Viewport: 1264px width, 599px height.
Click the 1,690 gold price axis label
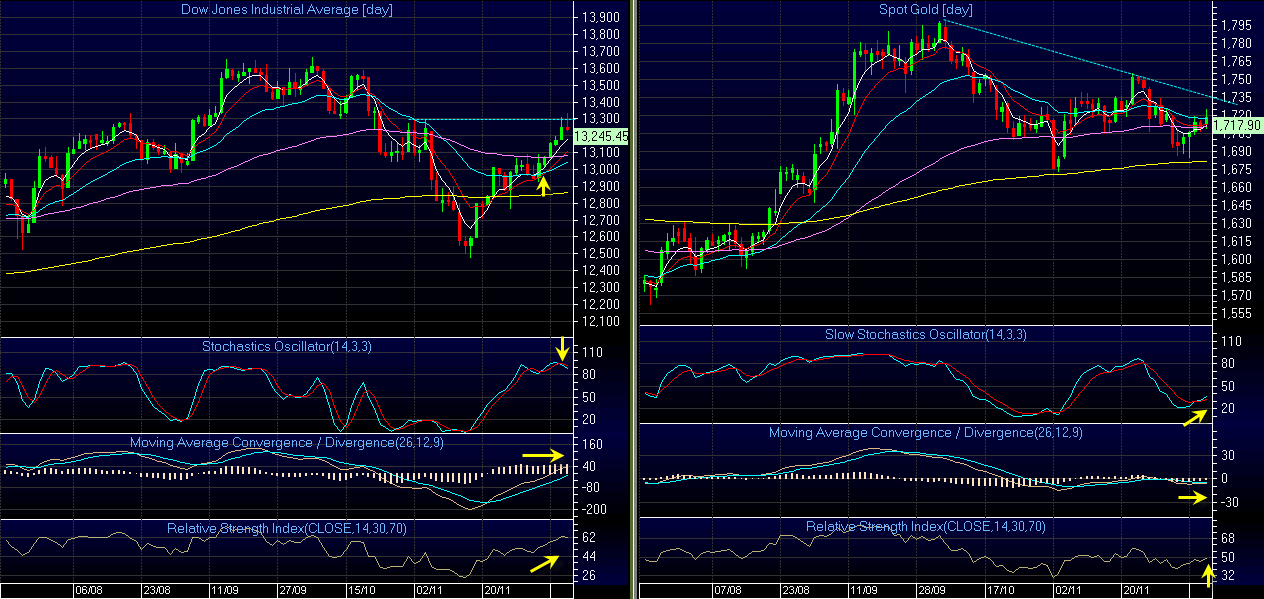[1236, 151]
